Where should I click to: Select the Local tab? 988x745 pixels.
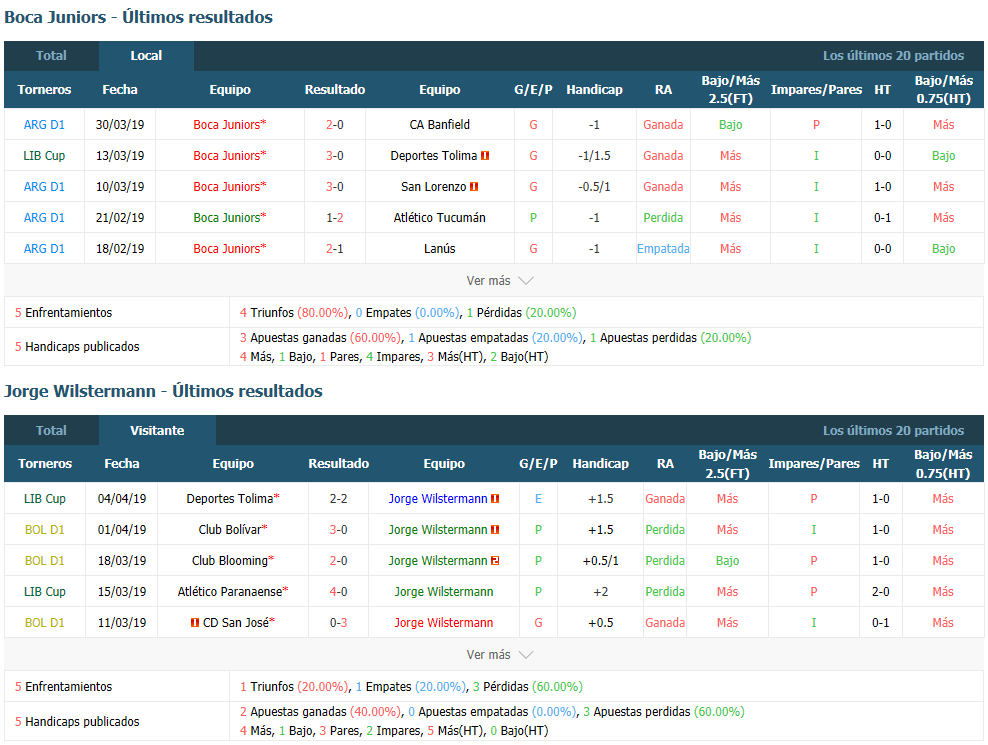coord(146,55)
